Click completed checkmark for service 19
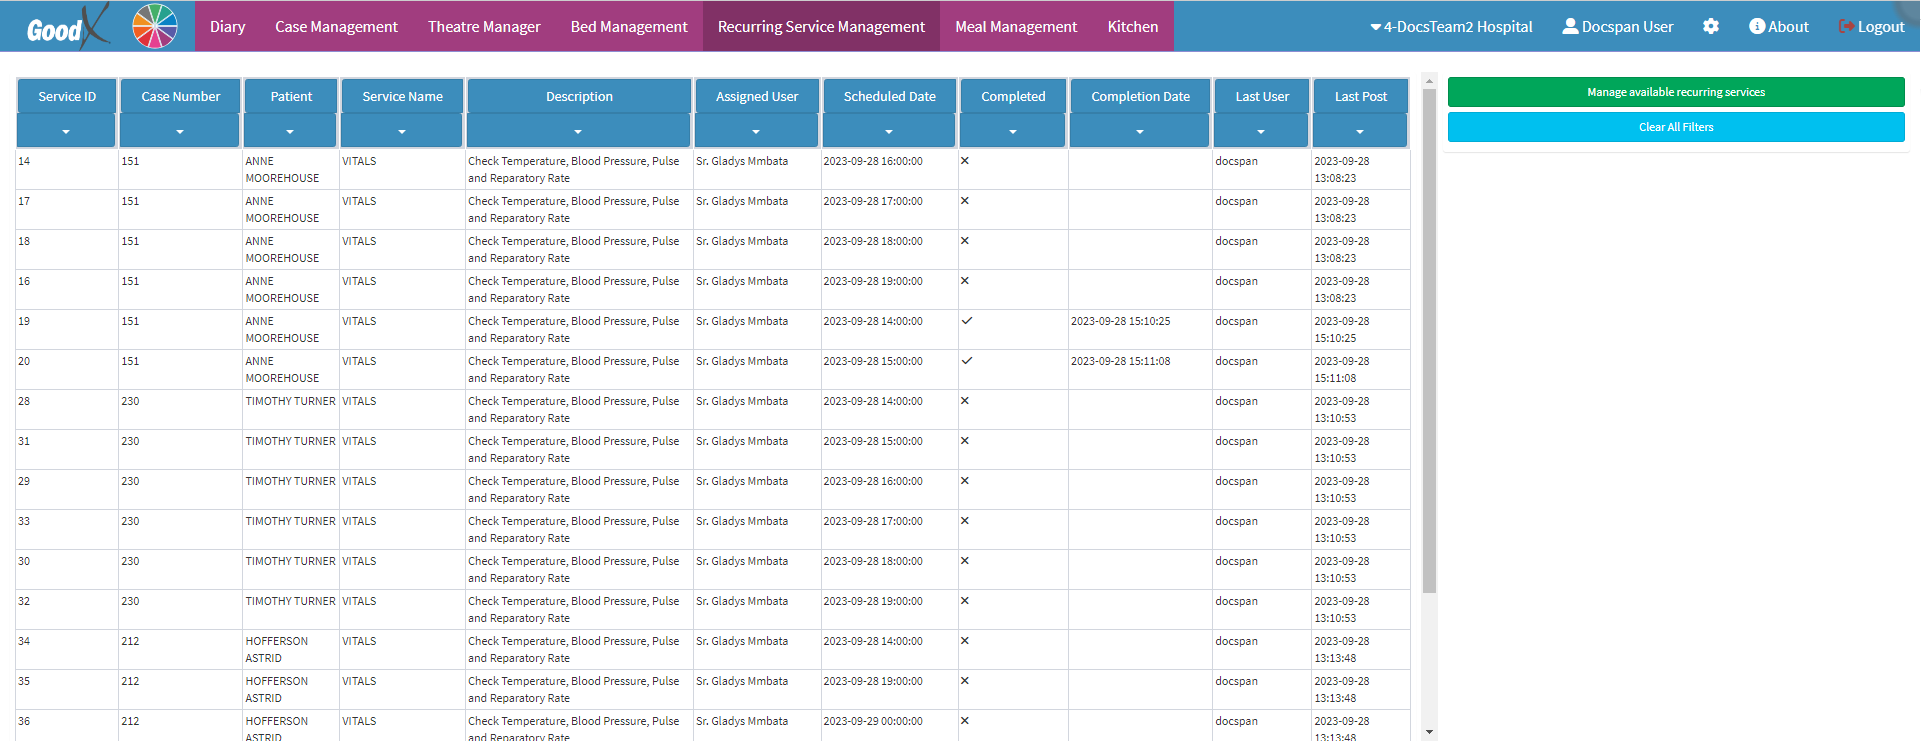Viewport: 1921px width, 742px height. [966, 321]
